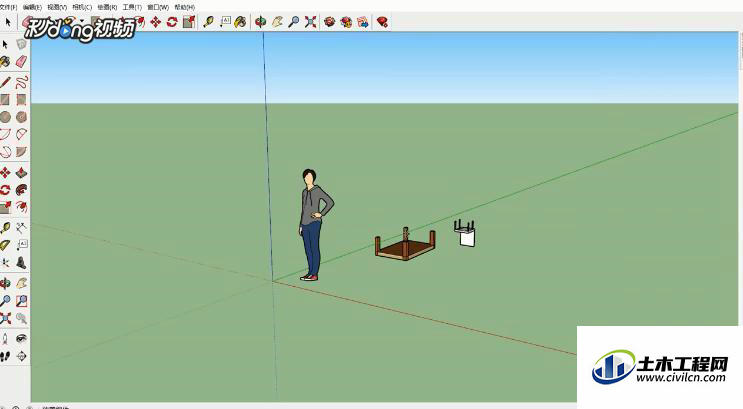This screenshot has height=409, width=743.
Task: Select the Polygon tool
Action: (x=21, y=117)
